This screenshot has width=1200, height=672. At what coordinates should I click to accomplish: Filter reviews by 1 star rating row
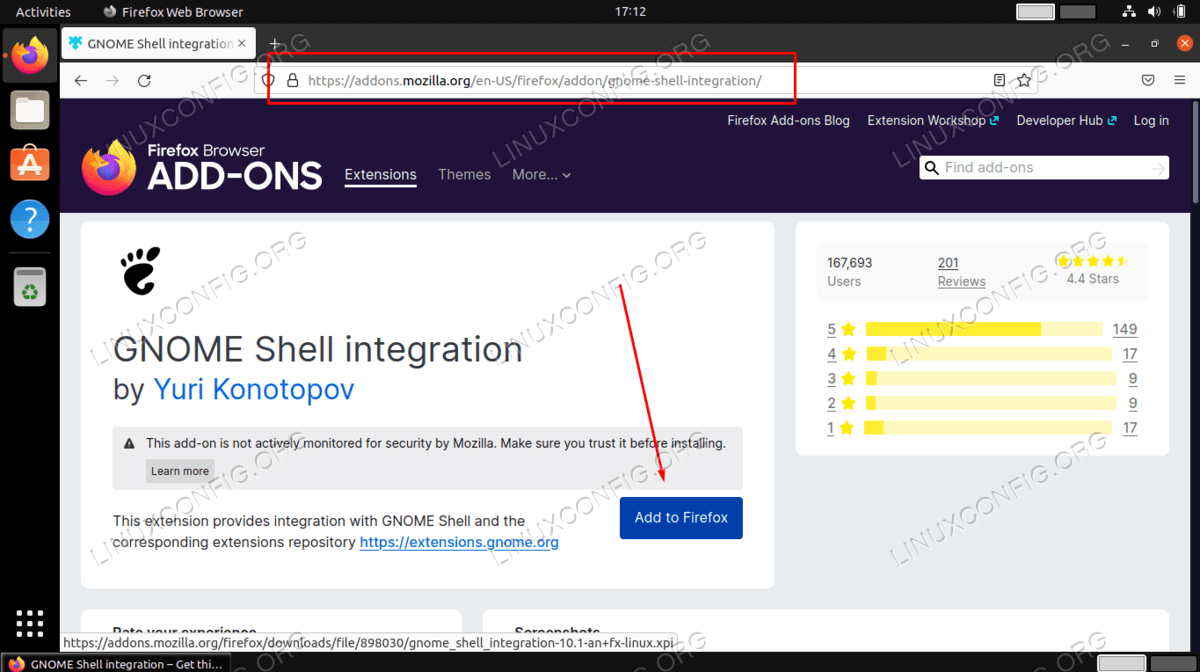(x=982, y=428)
